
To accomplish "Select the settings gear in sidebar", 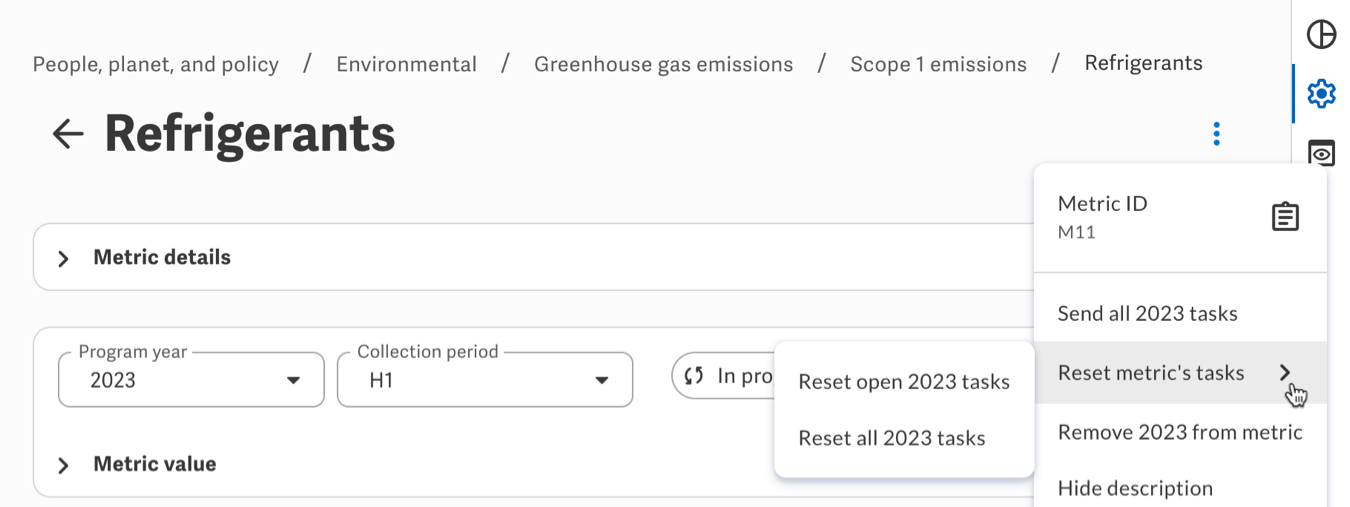I will (x=1321, y=94).
